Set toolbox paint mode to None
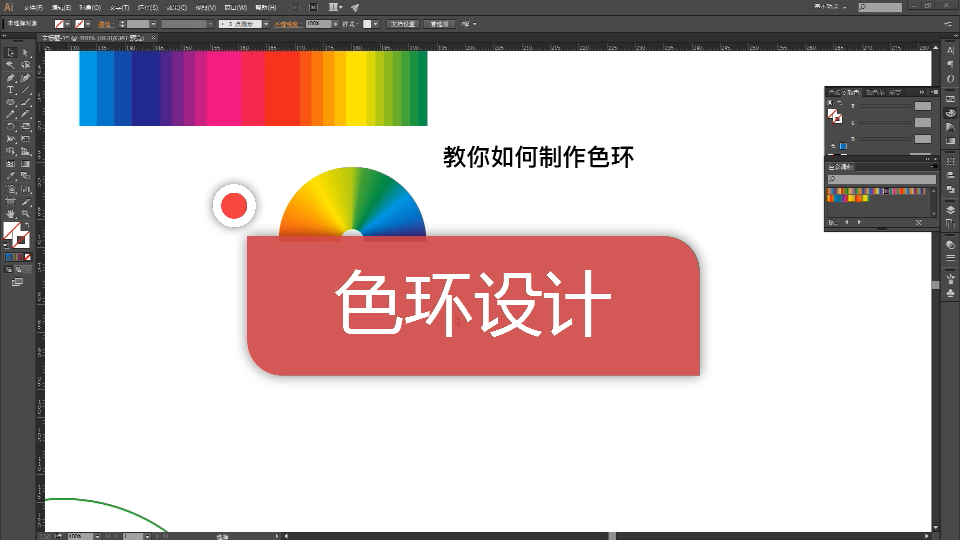The height and width of the screenshot is (540, 960). [28, 257]
